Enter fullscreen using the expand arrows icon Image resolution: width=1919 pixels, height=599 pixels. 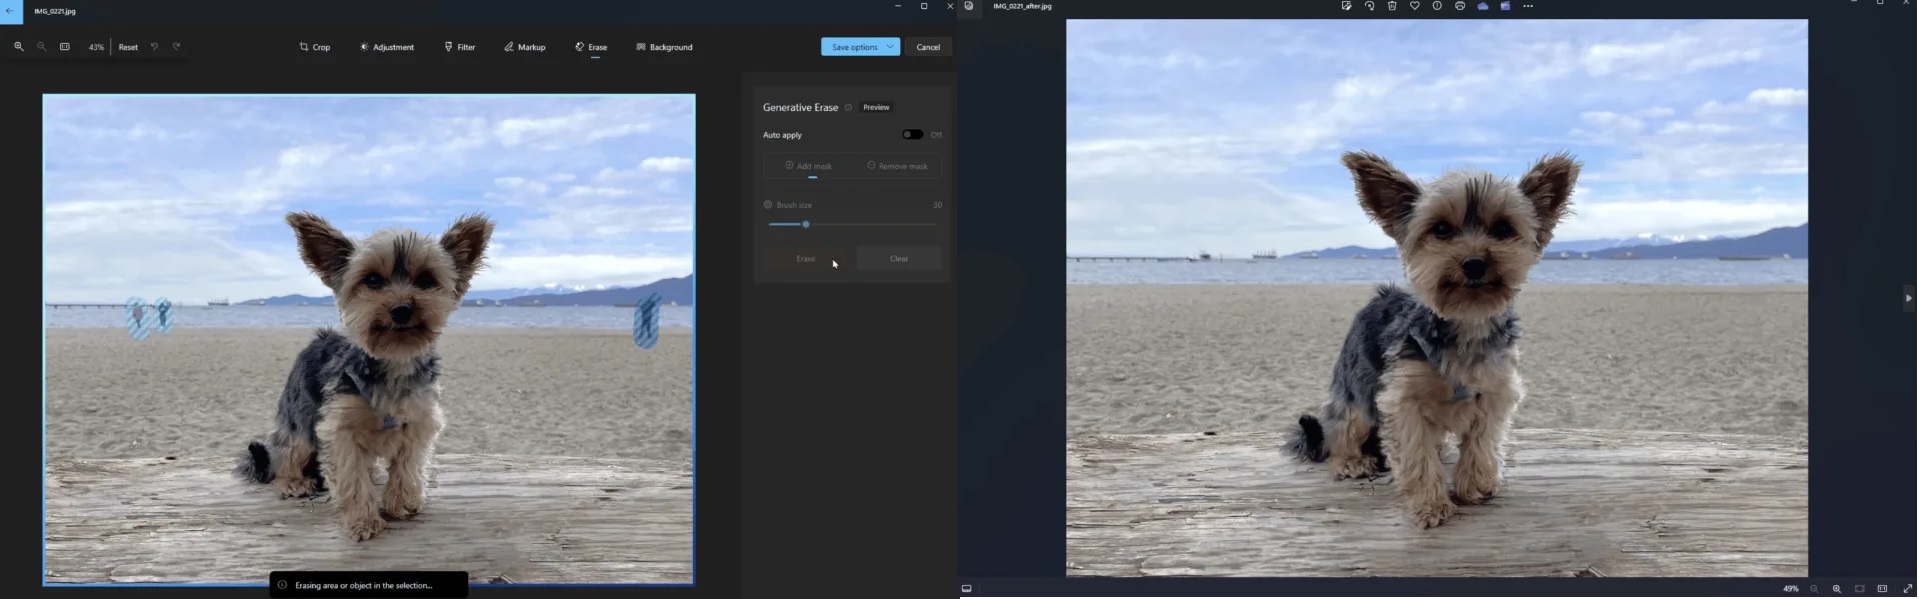(1907, 589)
